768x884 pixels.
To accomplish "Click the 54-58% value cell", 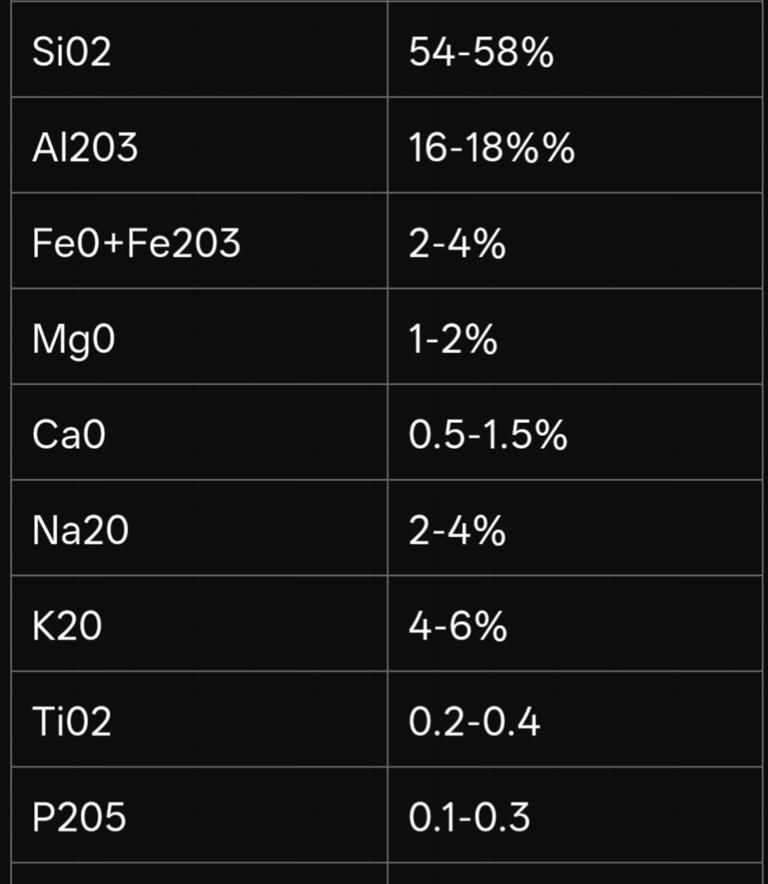I will 575,50.
